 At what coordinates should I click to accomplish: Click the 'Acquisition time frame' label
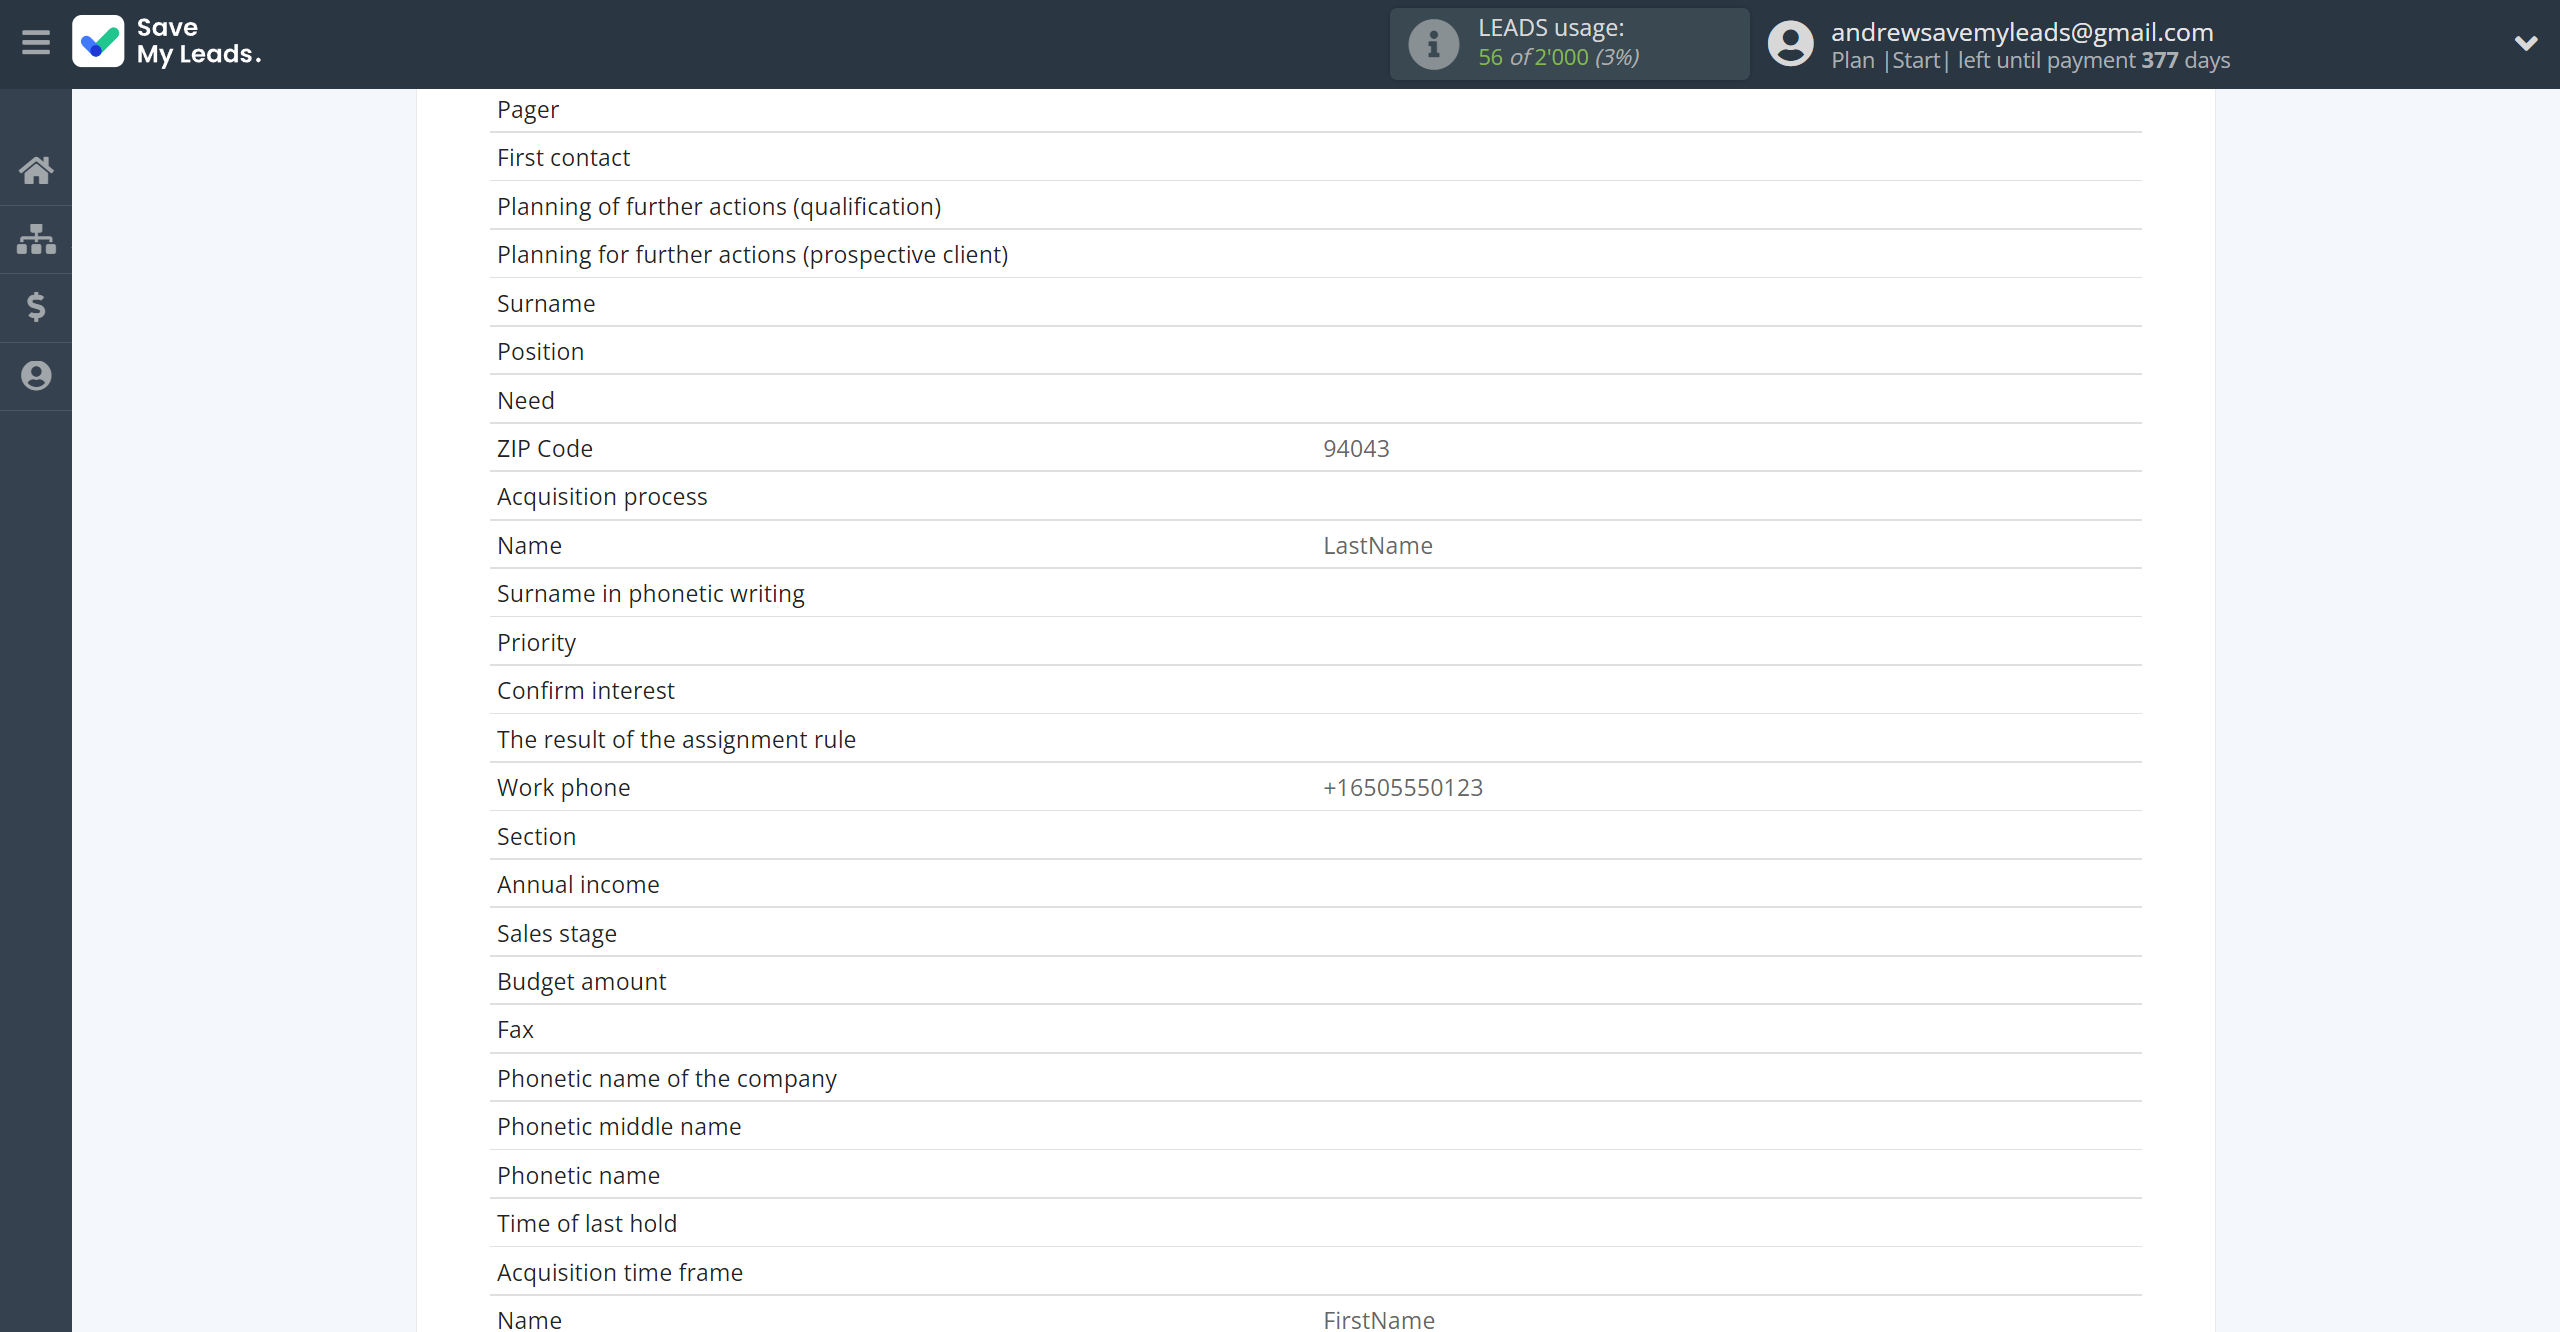pos(621,1272)
